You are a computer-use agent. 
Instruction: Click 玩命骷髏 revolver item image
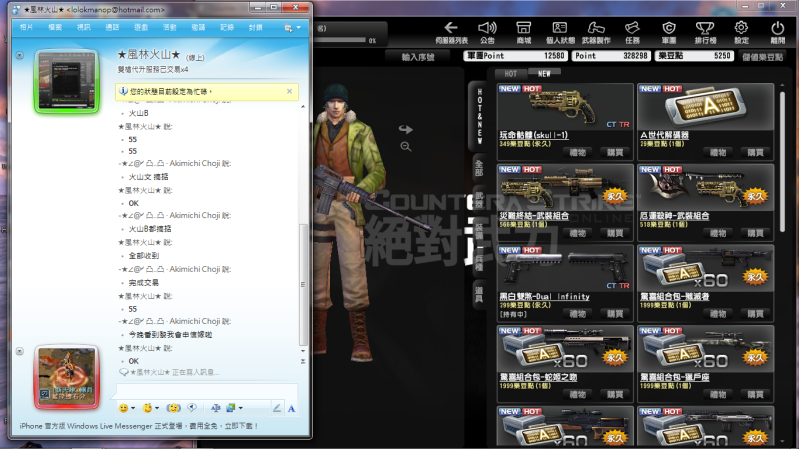tap(565, 107)
